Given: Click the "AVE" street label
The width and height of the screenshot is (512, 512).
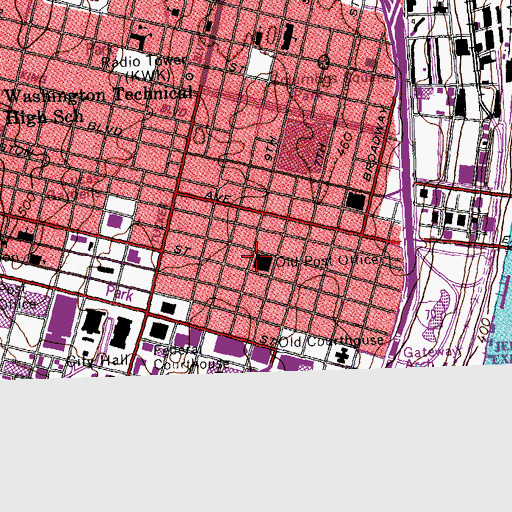Looking at the screenshot, I should tap(218, 197).
